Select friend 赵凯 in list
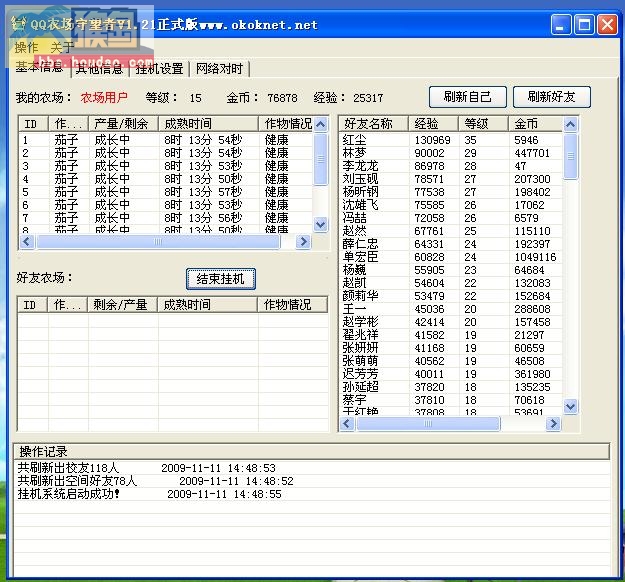This screenshot has width=625, height=582. 451,283
